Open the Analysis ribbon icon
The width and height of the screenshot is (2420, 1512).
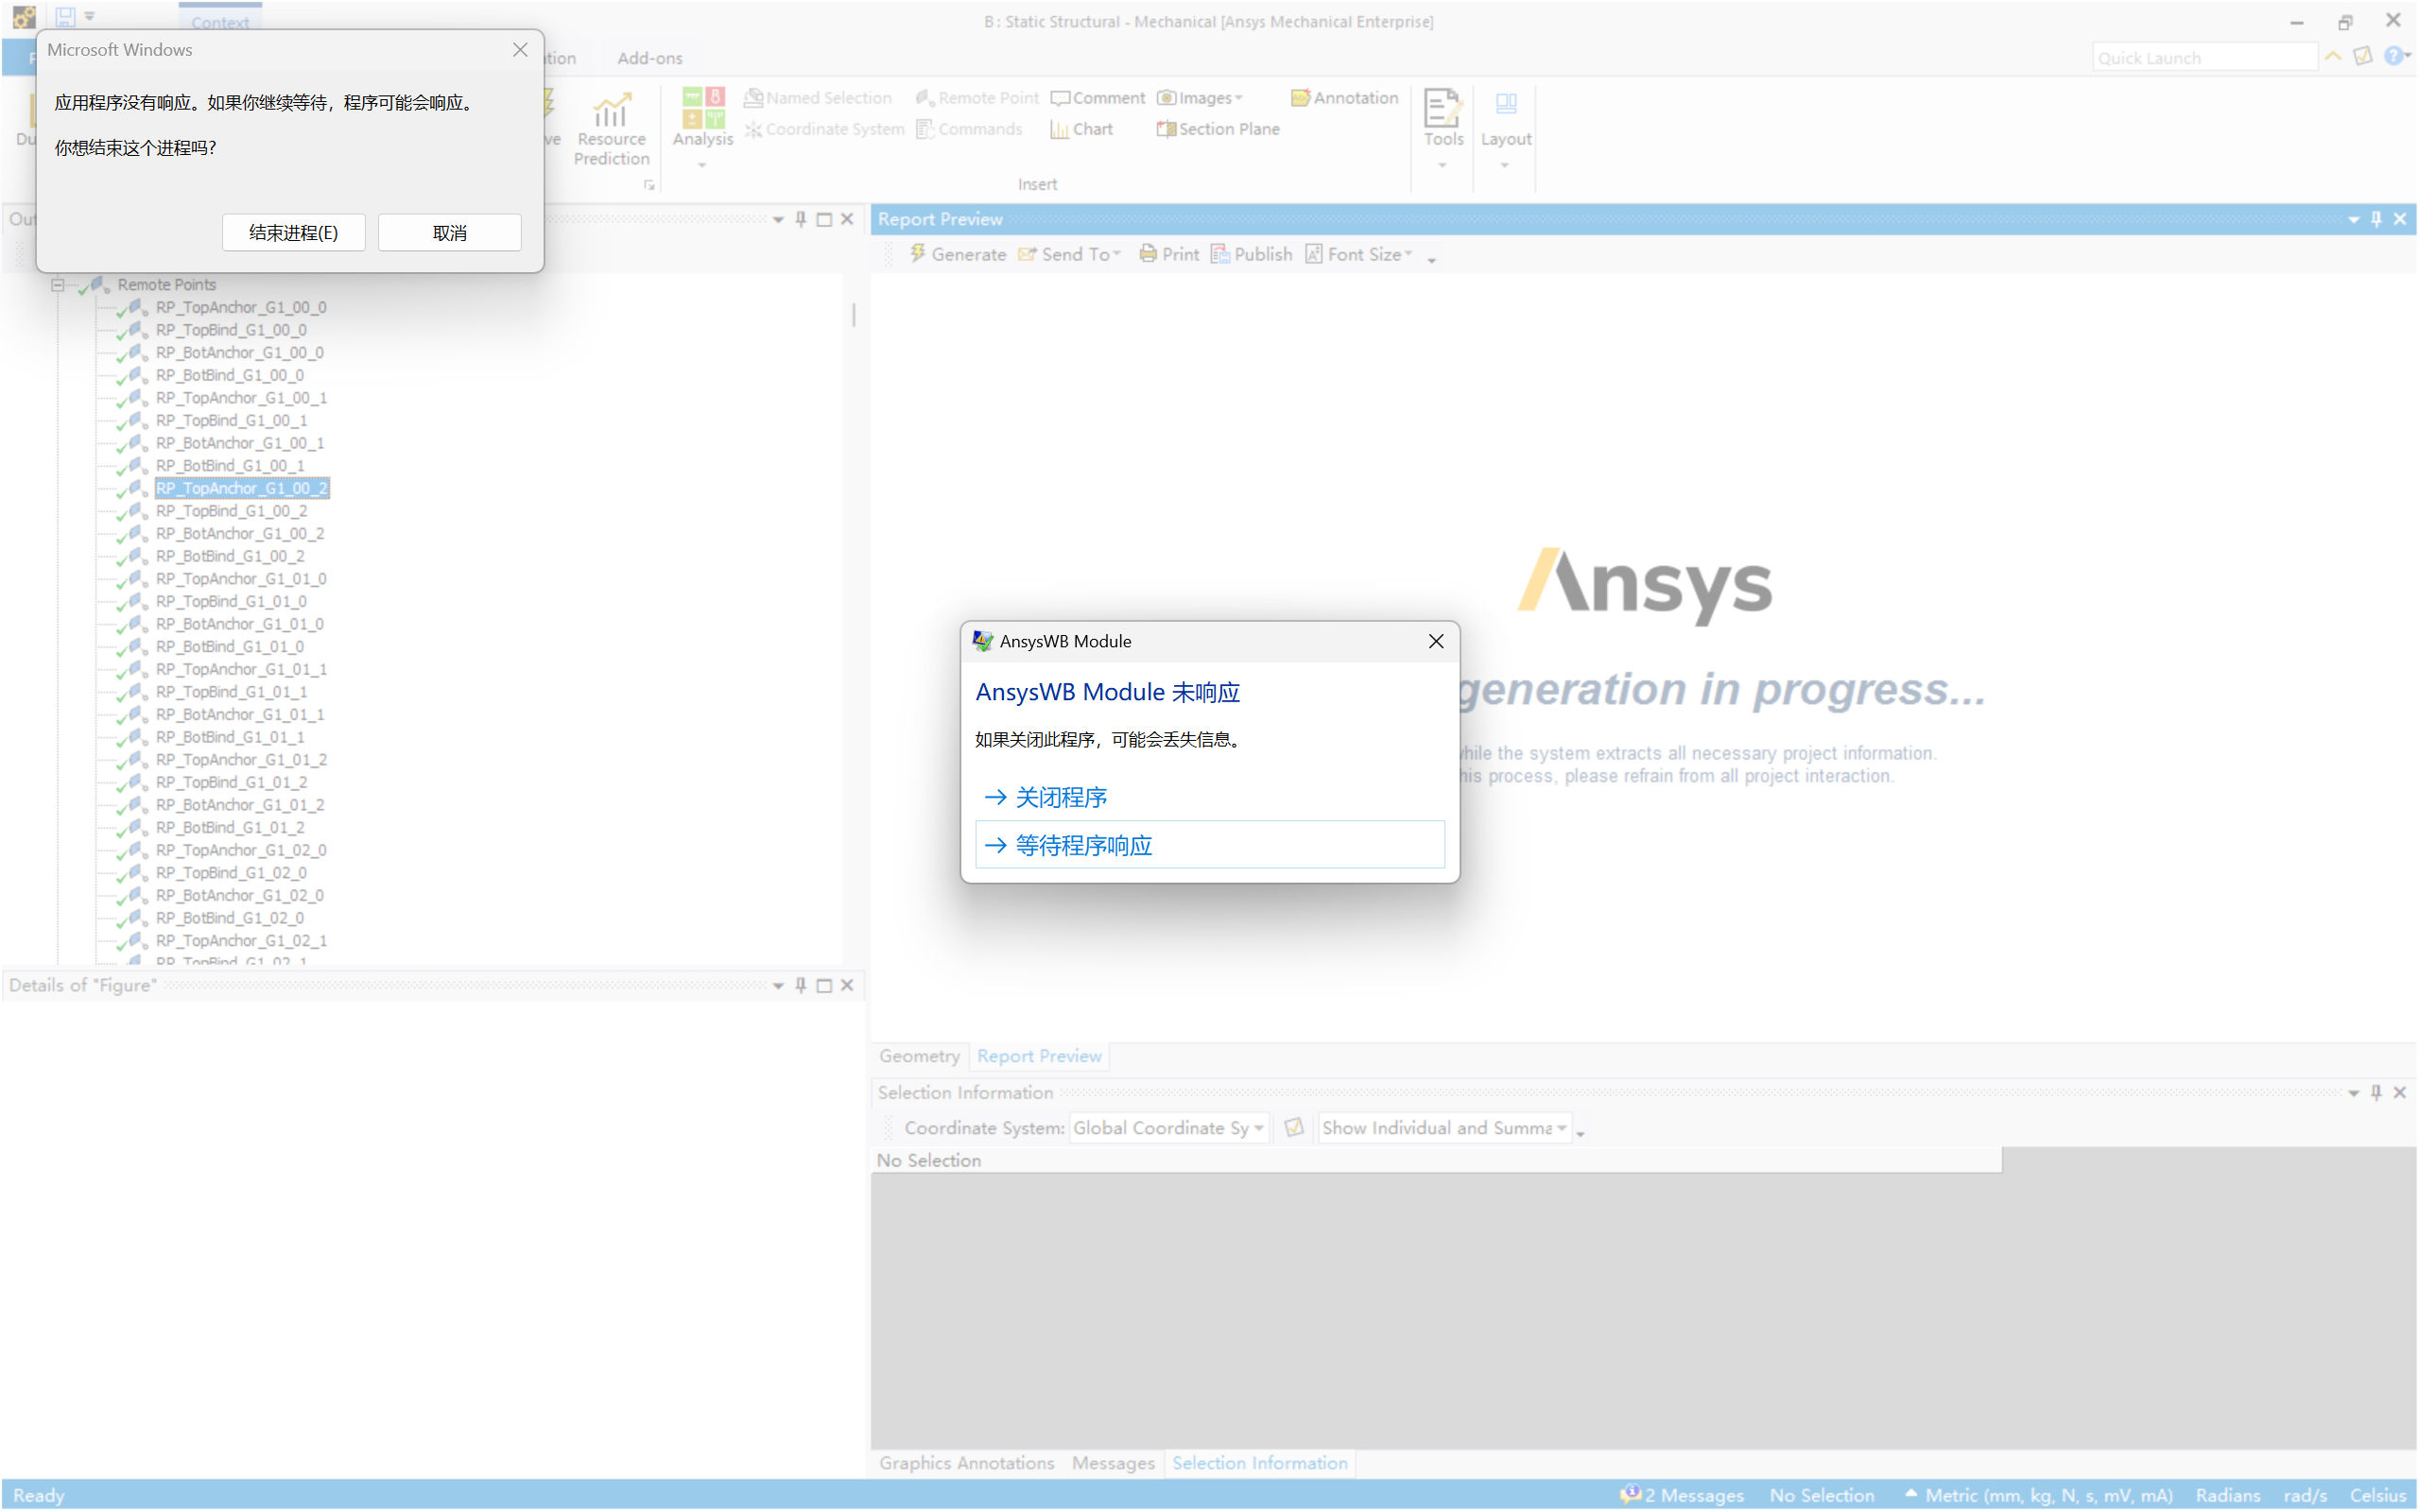(x=703, y=127)
